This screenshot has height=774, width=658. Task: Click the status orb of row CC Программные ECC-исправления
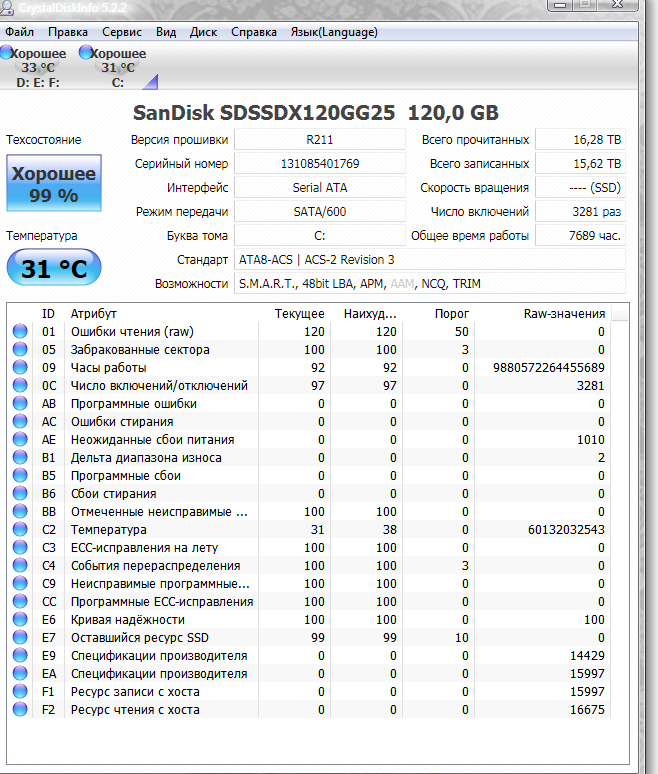(x=20, y=601)
